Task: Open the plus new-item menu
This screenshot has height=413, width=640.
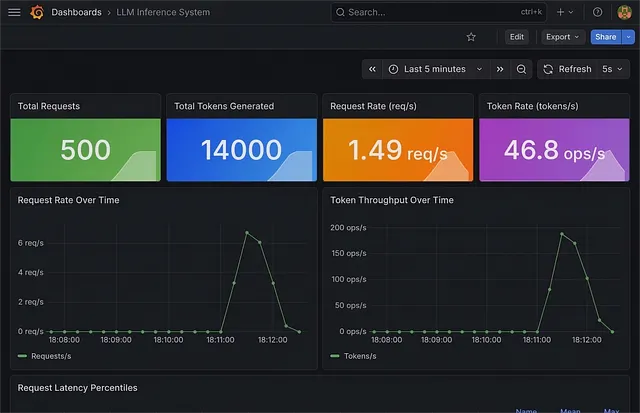Action: [564, 12]
